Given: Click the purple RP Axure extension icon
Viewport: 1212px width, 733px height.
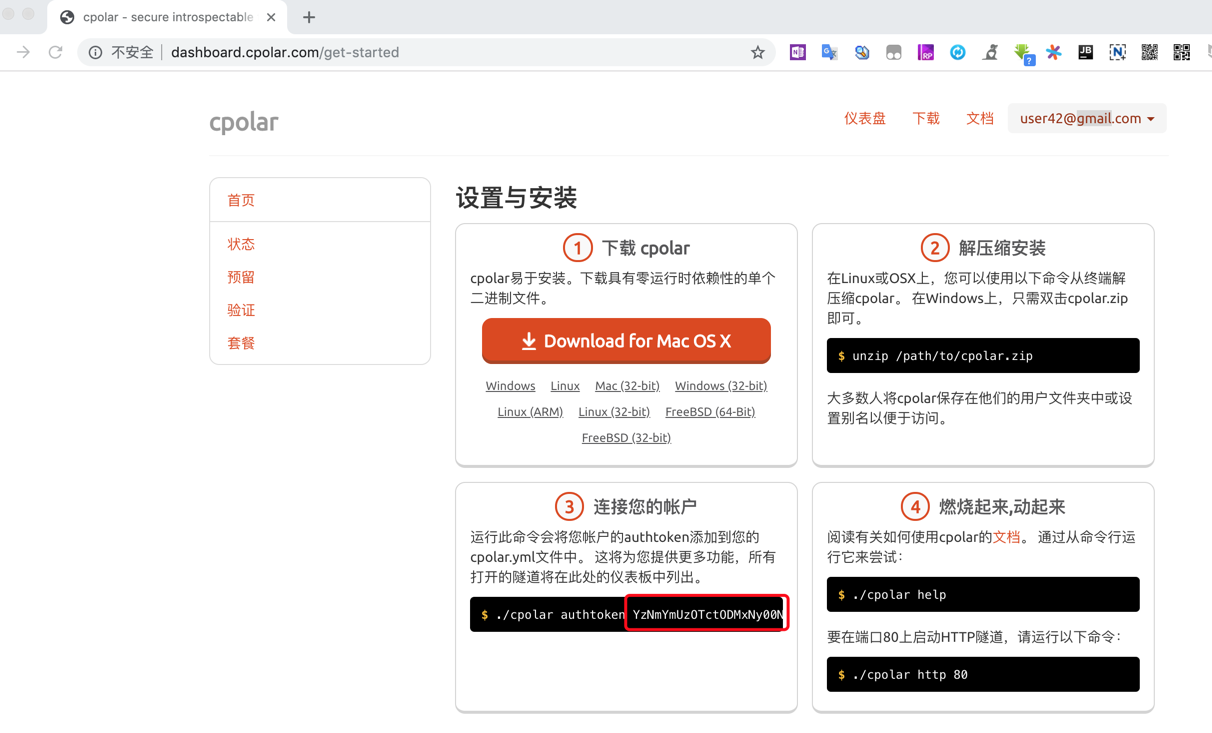Looking at the screenshot, I should [926, 52].
